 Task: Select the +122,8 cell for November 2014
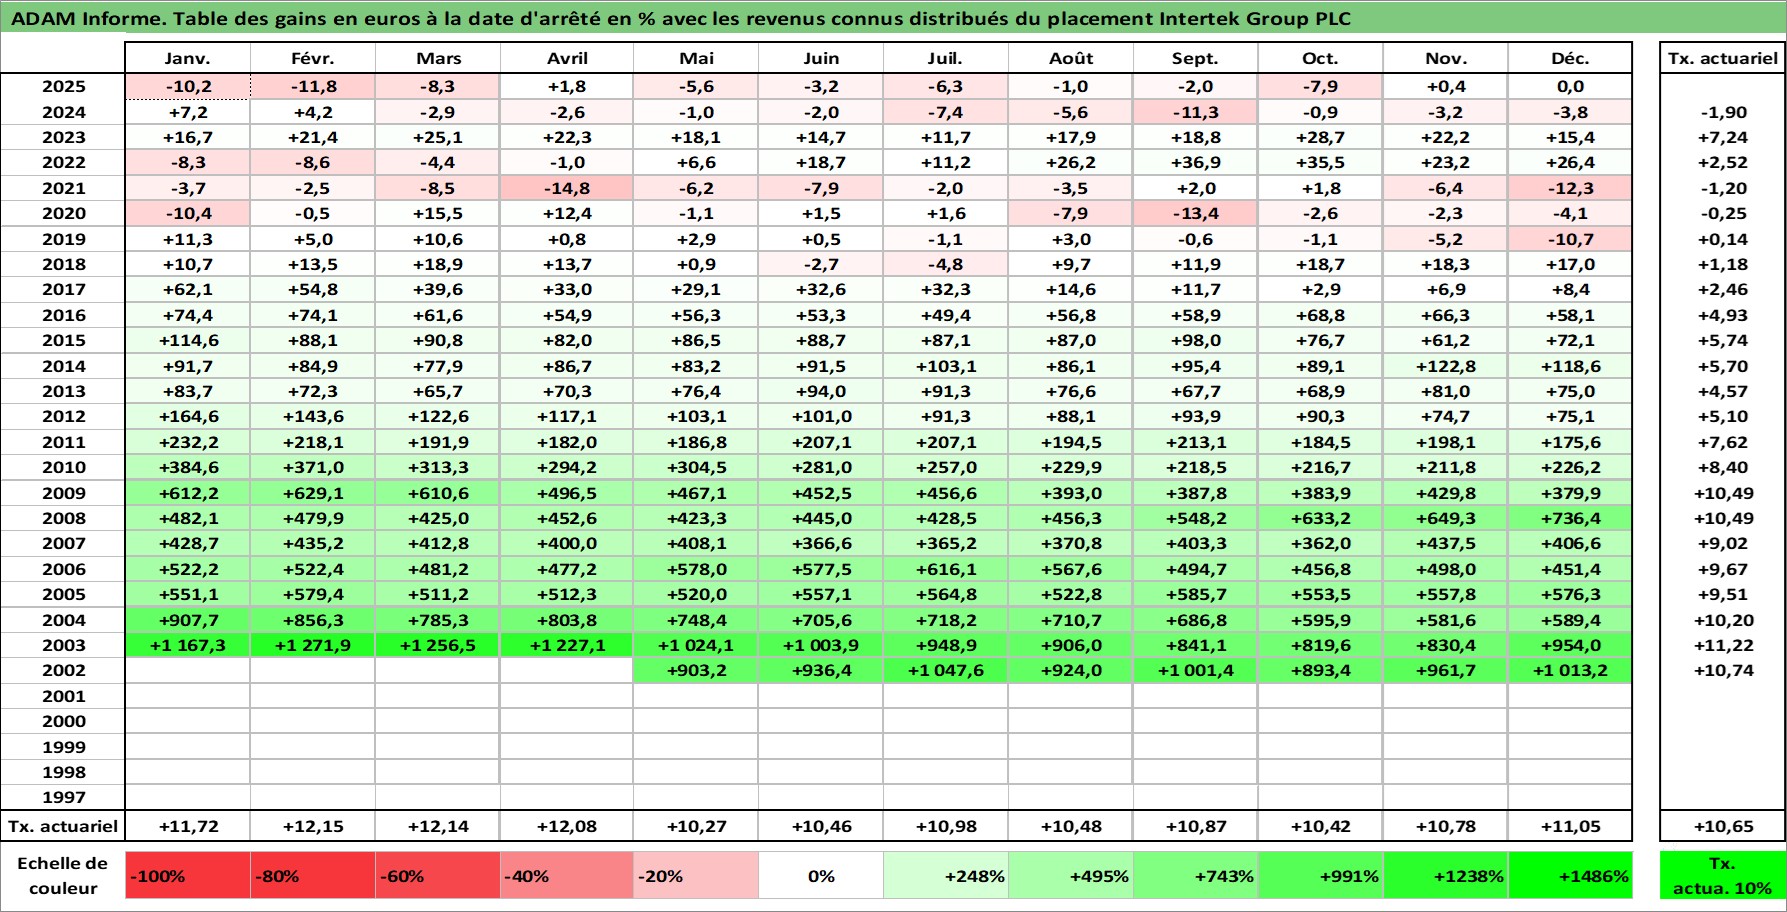click(x=1445, y=366)
